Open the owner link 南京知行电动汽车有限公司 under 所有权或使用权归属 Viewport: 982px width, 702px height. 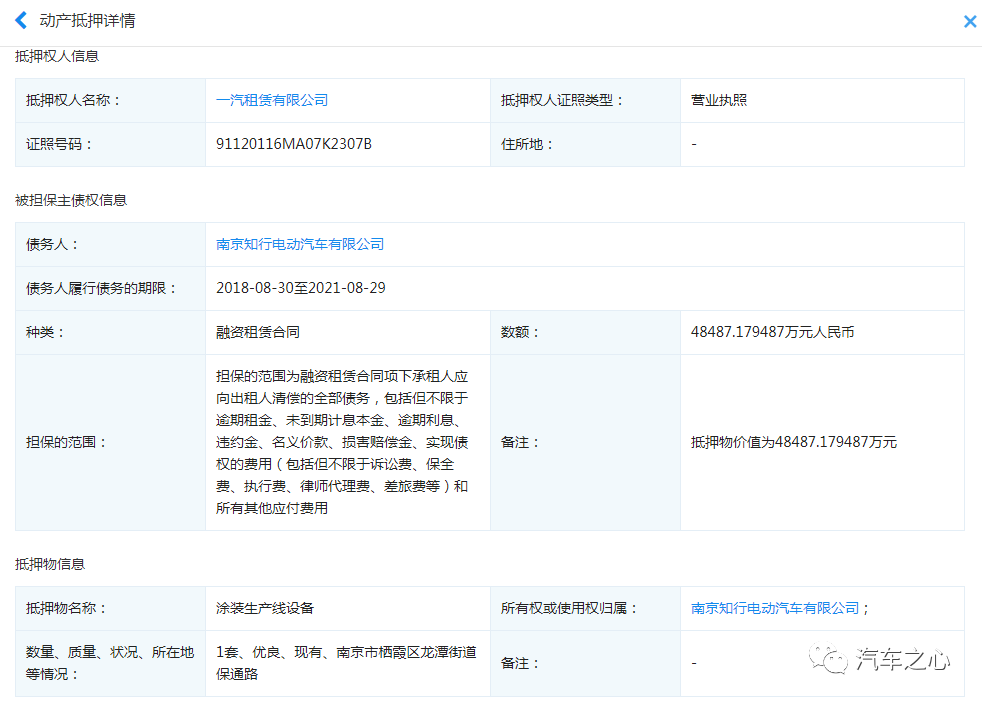[775, 608]
